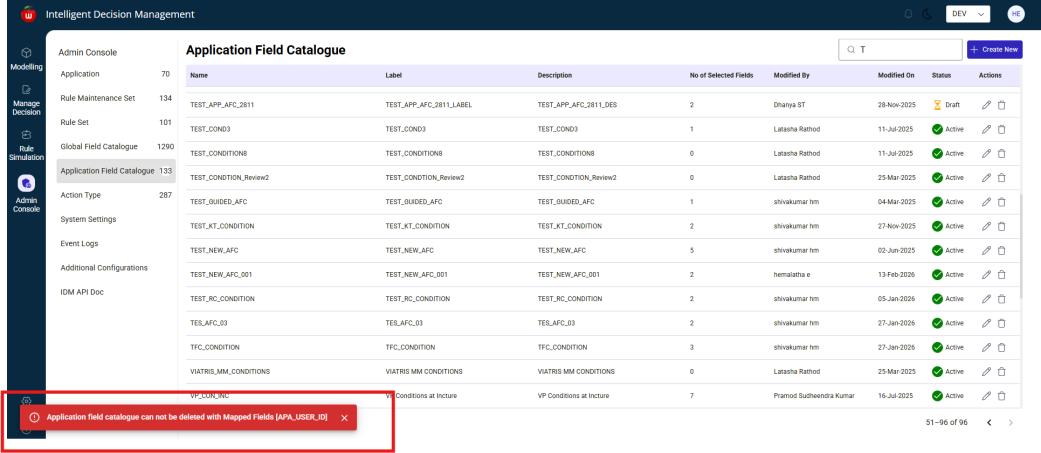Open Rule Set menu item
This screenshot has height=453, width=1041.
[115, 122]
